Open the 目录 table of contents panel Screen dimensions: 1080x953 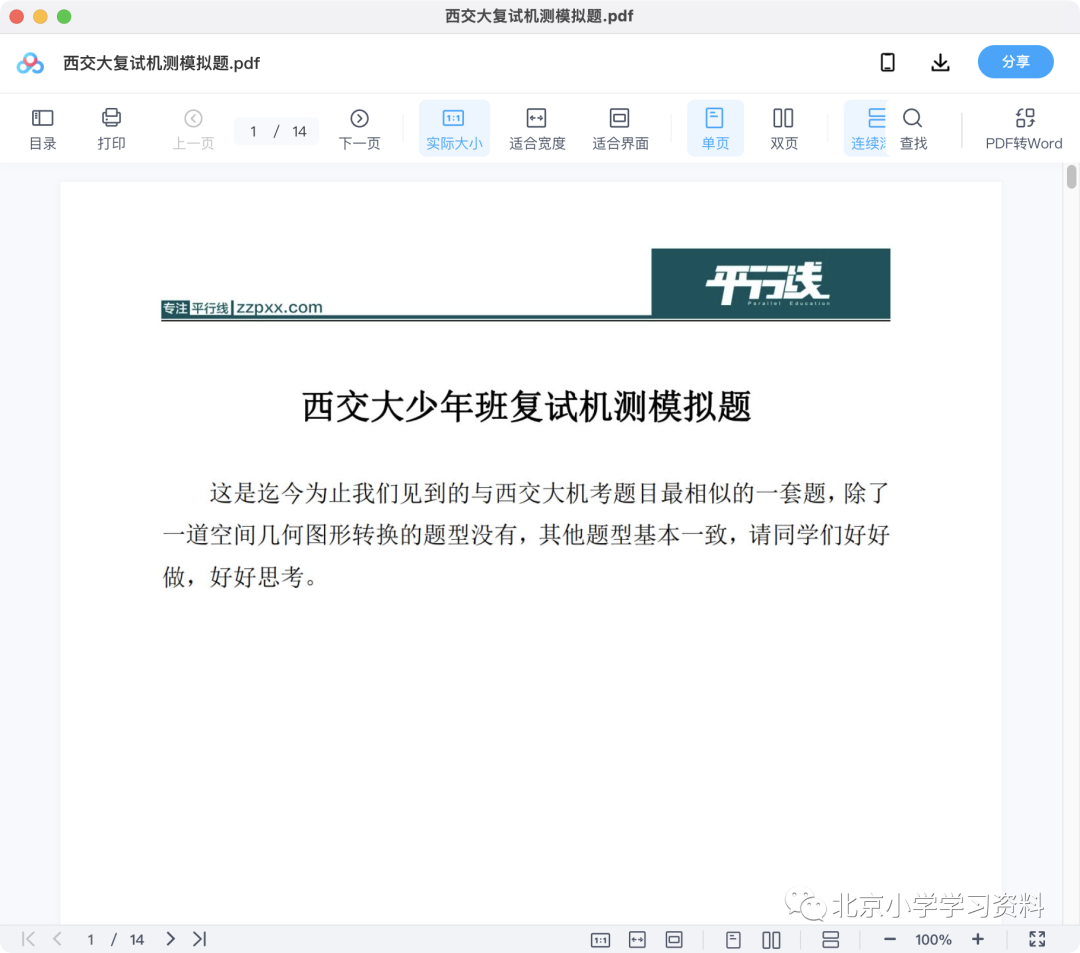(43, 129)
